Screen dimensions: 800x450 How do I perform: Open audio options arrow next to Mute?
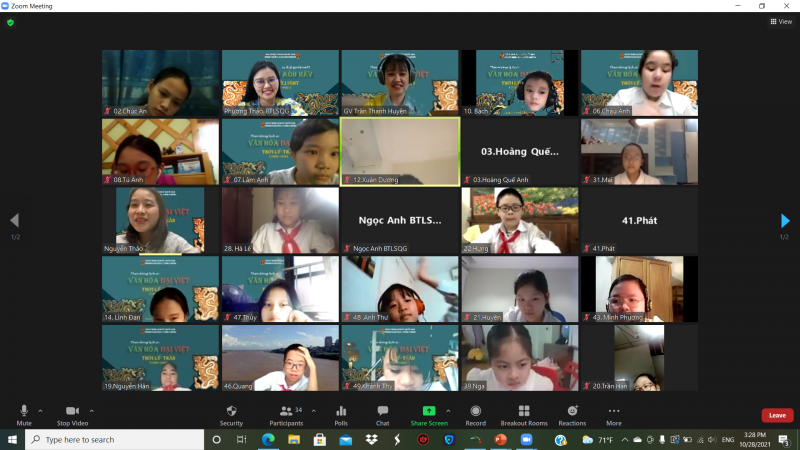click(x=40, y=411)
